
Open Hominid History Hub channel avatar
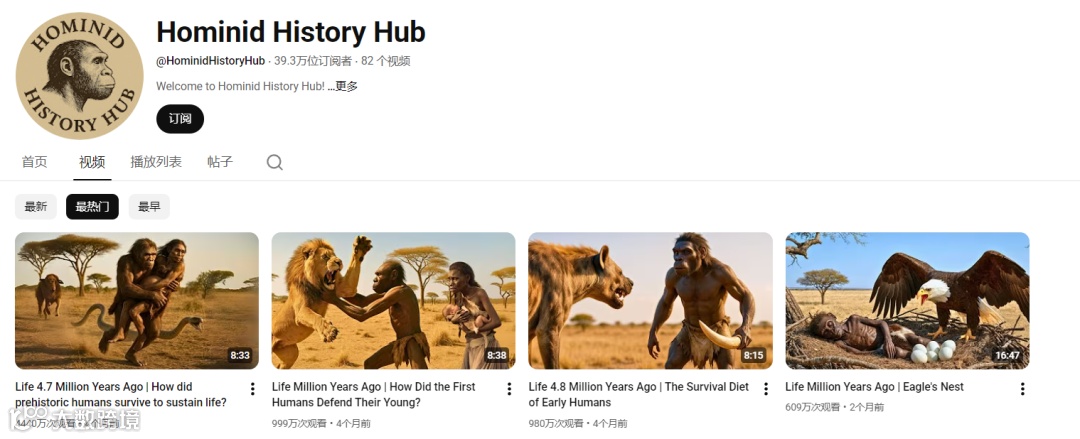(79, 75)
